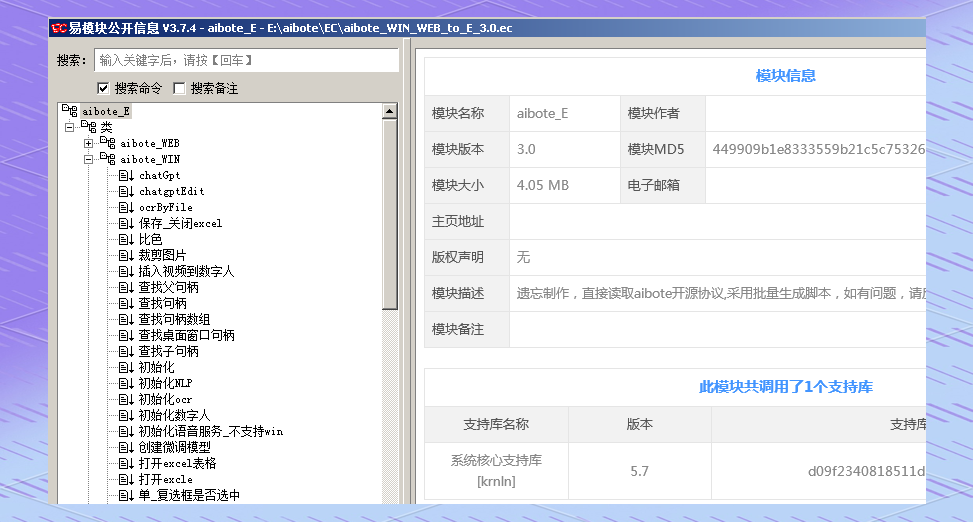973x522 pixels.
Task: Click the 查找桌面窗口句柄 method icon
Action: pyautogui.click(x=127, y=335)
